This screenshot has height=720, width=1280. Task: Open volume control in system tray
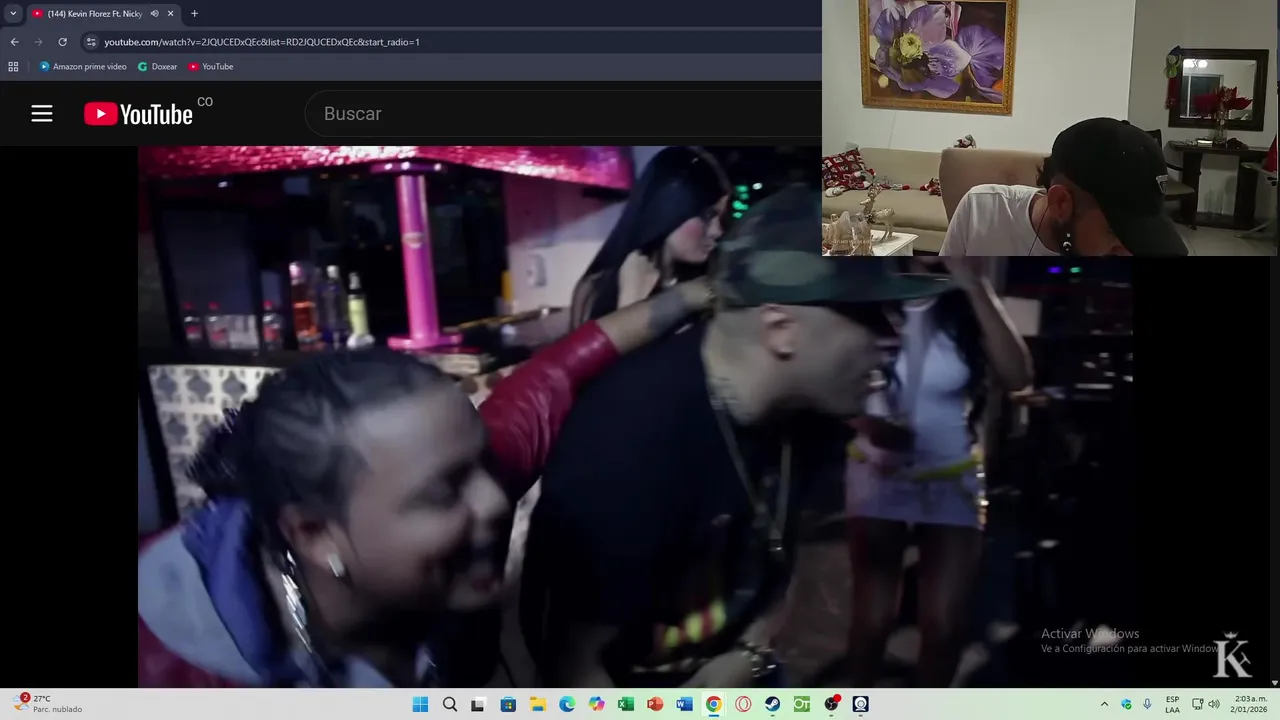click(x=1214, y=704)
